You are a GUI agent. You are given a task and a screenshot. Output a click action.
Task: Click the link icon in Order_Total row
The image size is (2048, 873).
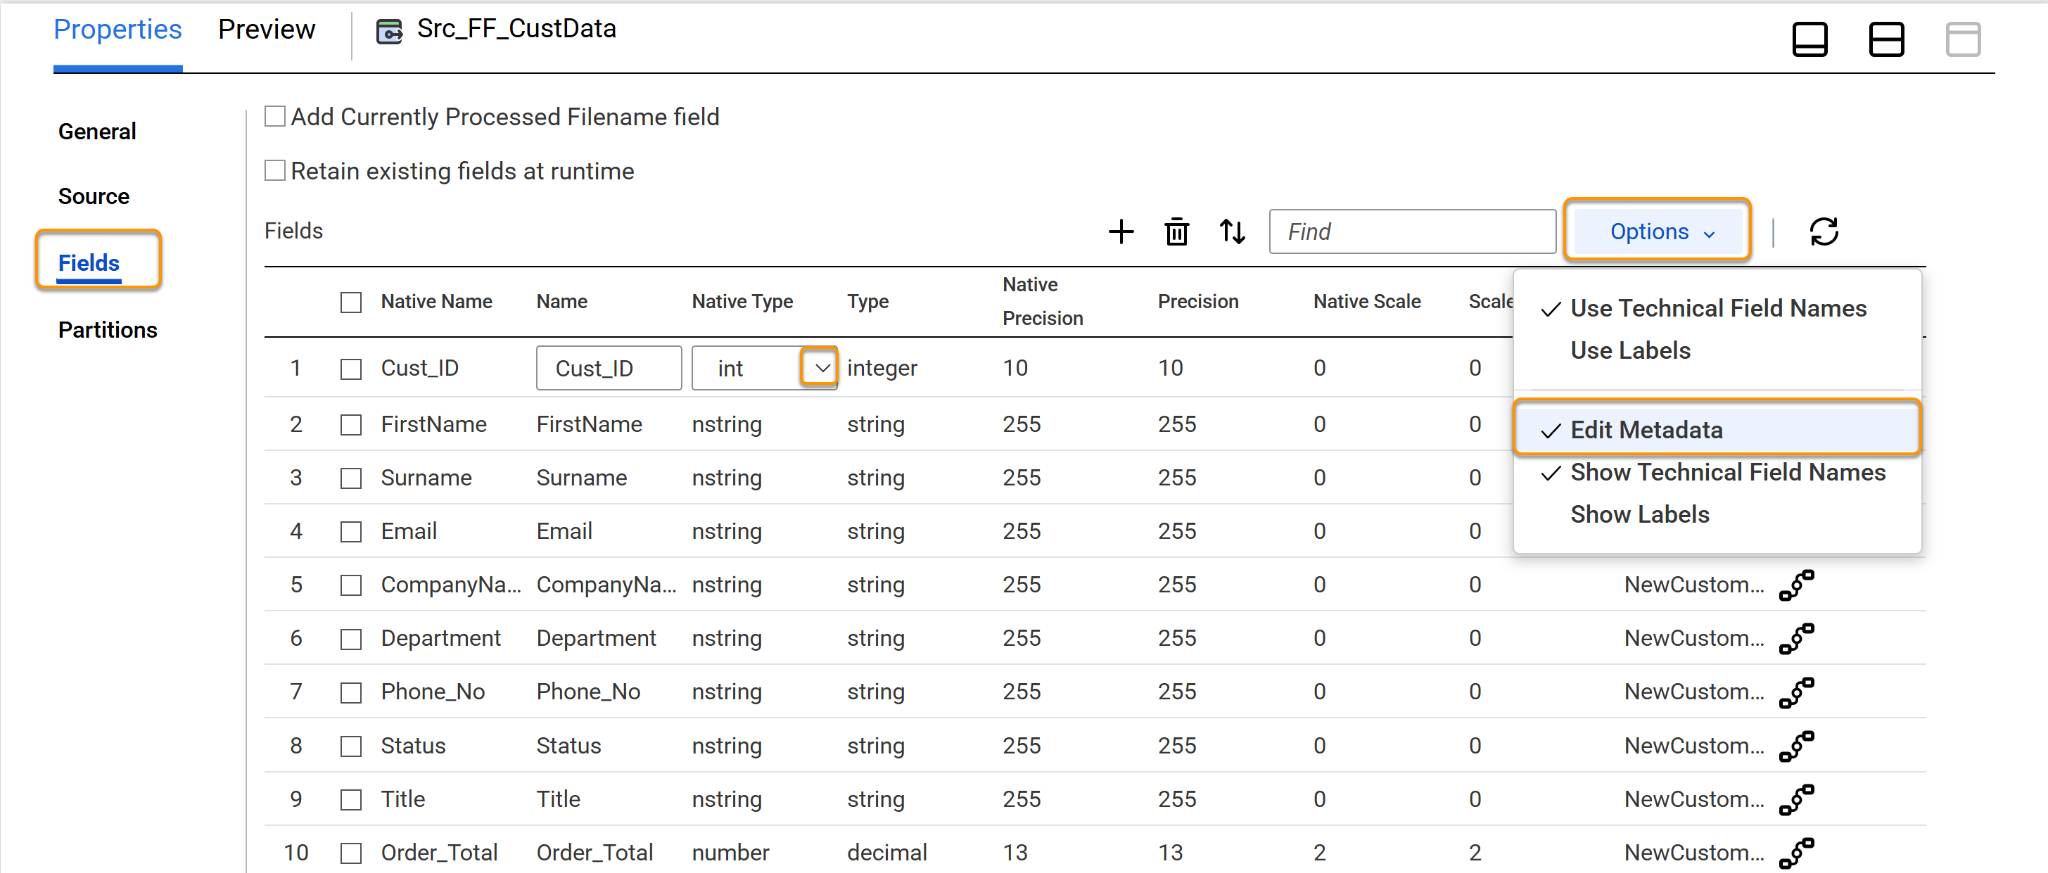pyautogui.click(x=1797, y=853)
